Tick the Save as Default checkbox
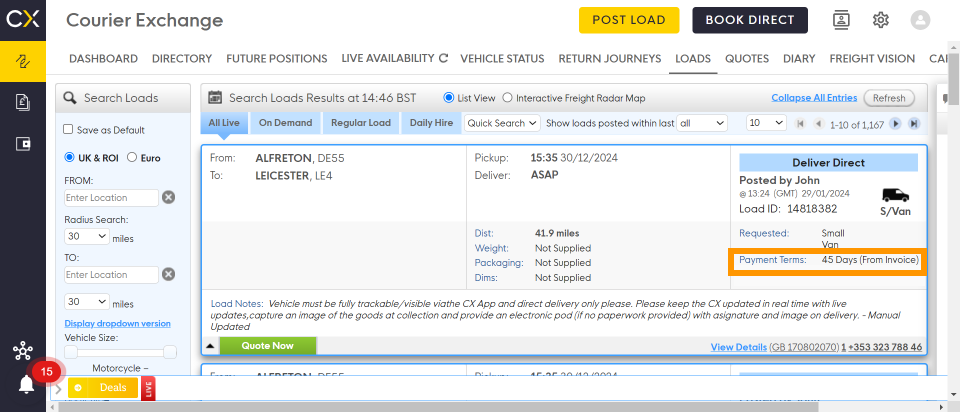Viewport: 960px width, 412px height. pyautogui.click(x=68, y=130)
